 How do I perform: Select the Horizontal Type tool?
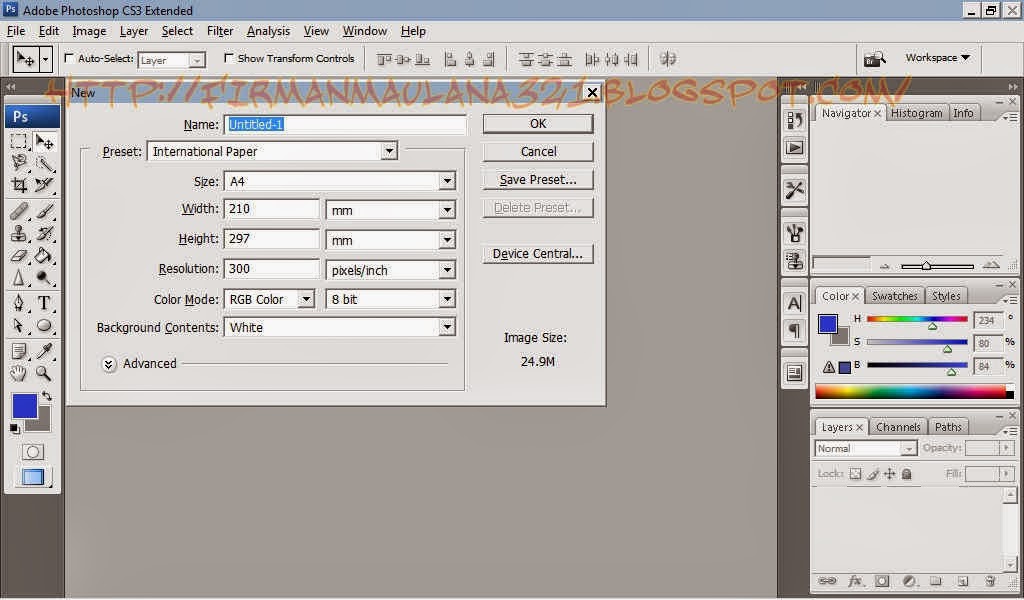click(x=44, y=303)
